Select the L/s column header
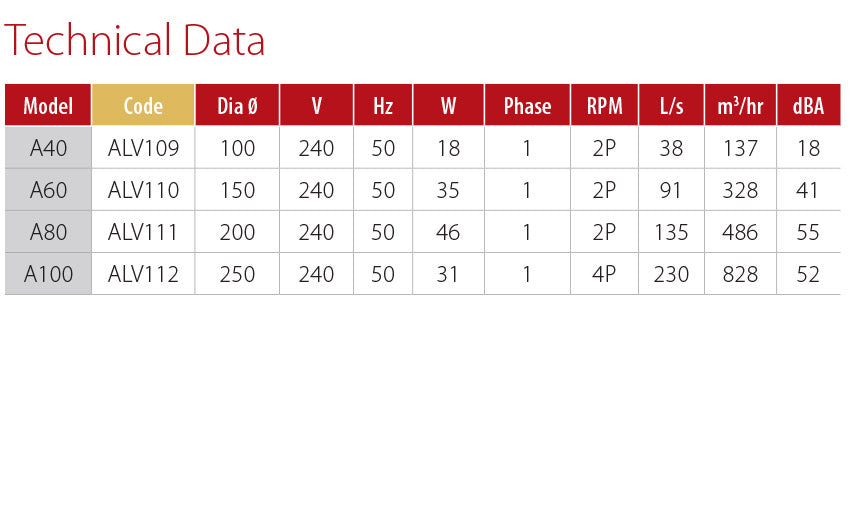Image resolution: width=850 pixels, height=519 pixels. click(x=671, y=106)
